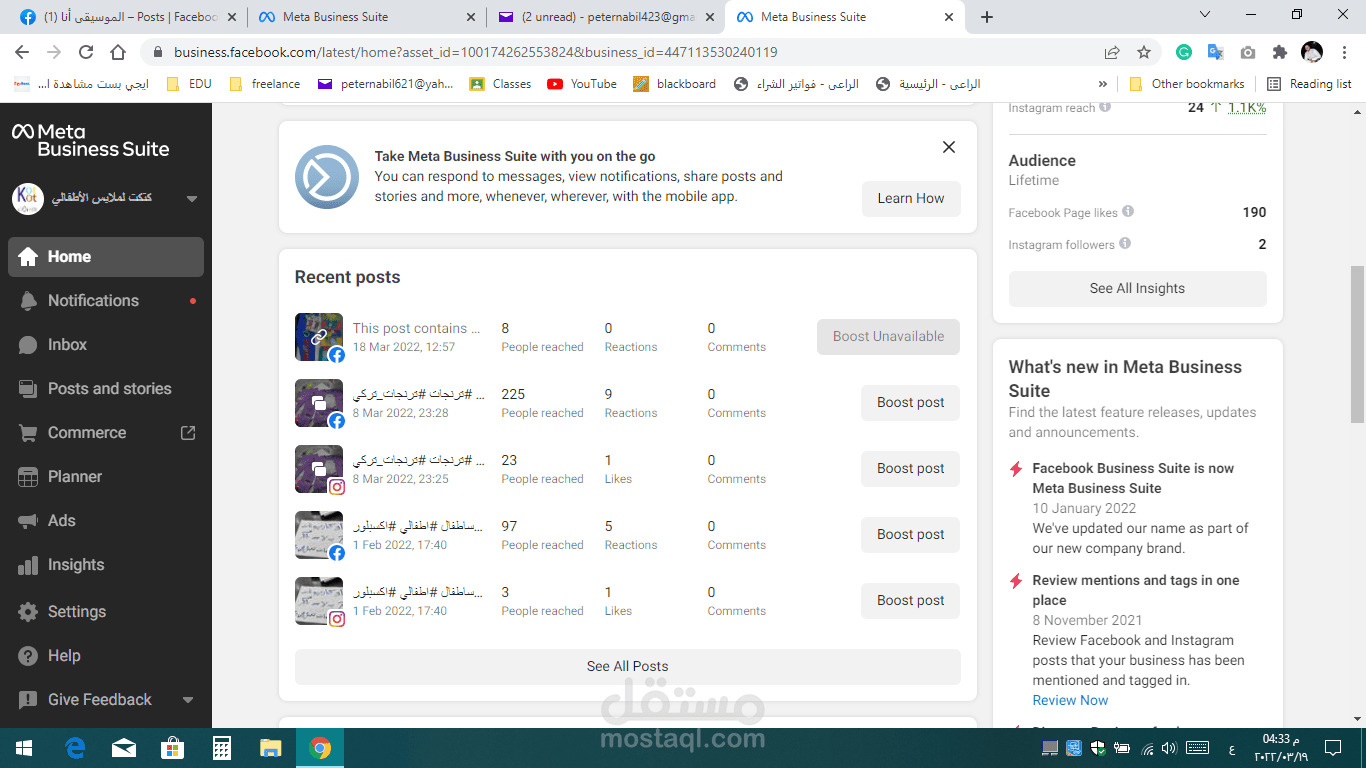Open the Google Translate extension icon
The image size is (1366, 768).
click(x=1216, y=52)
